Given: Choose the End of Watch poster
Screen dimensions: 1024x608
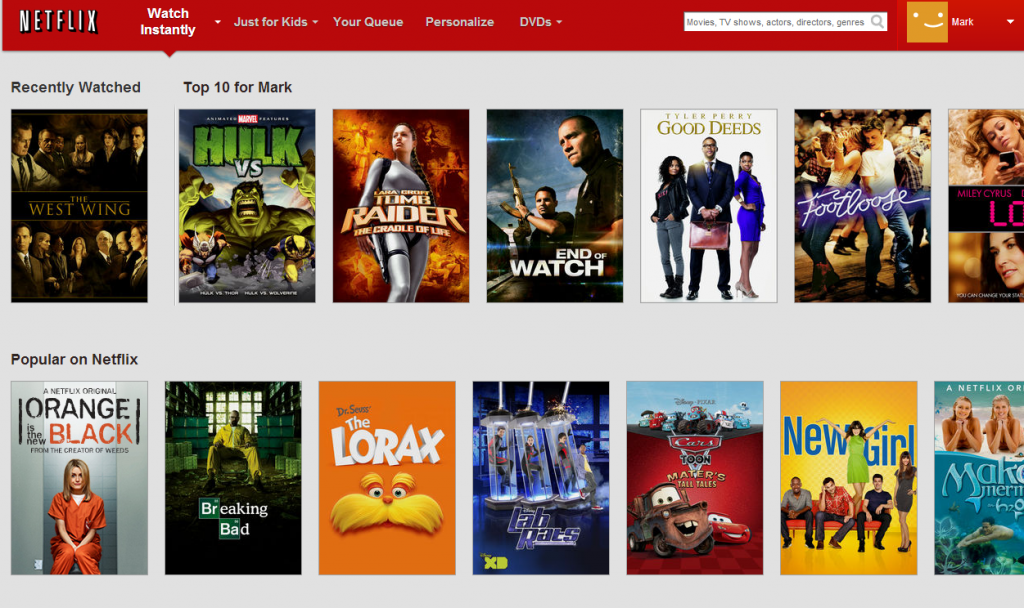Looking at the screenshot, I should 554,206.
